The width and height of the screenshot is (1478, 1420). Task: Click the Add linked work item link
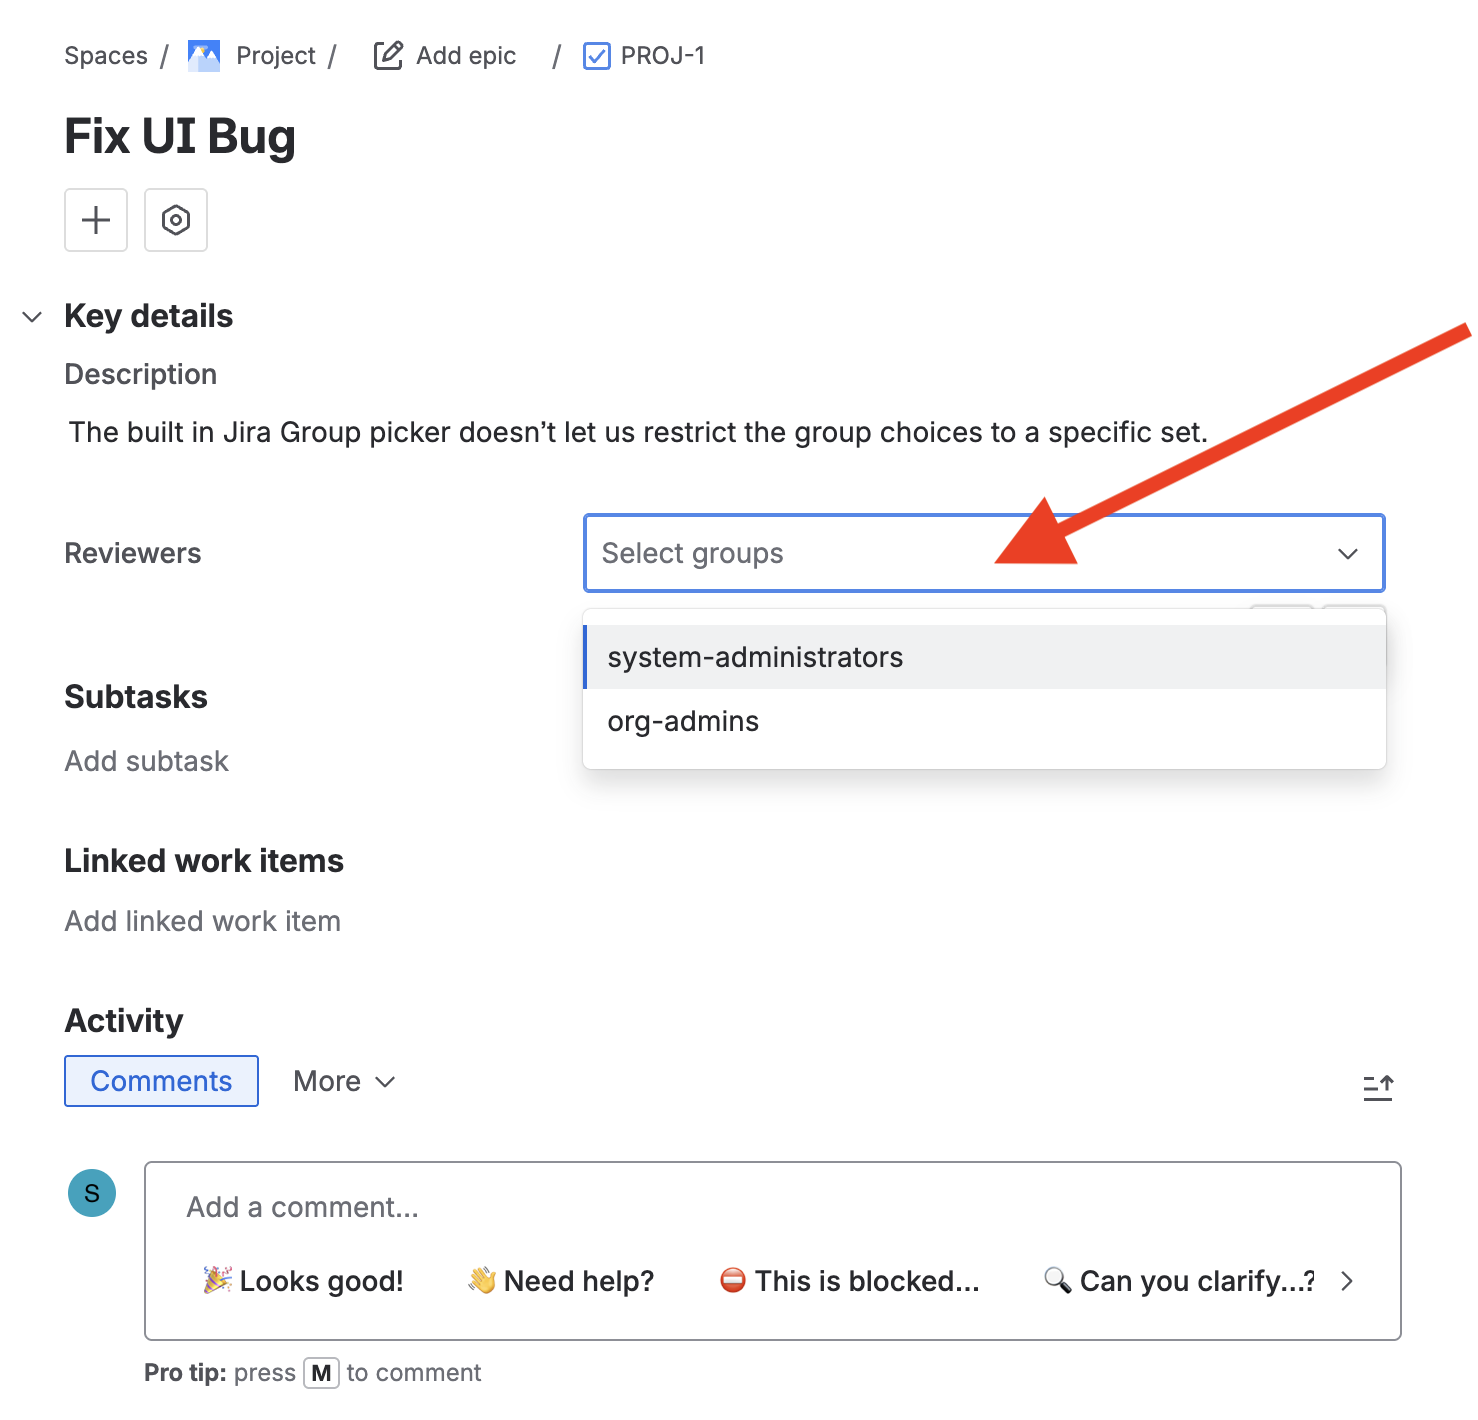click(202, 921)
